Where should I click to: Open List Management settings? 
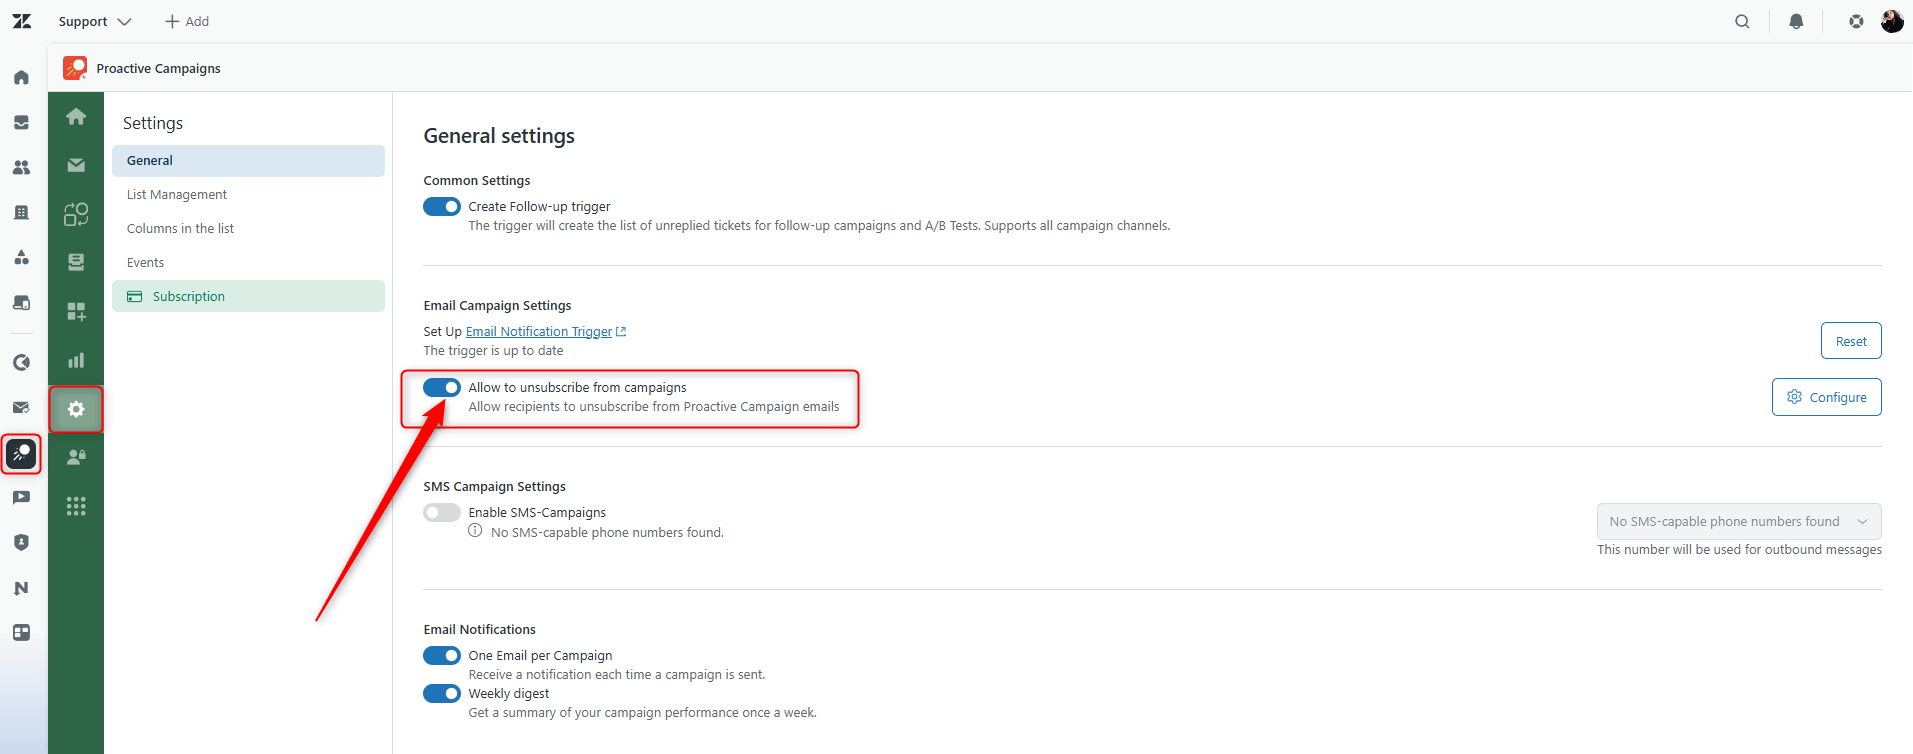point(248,194)
